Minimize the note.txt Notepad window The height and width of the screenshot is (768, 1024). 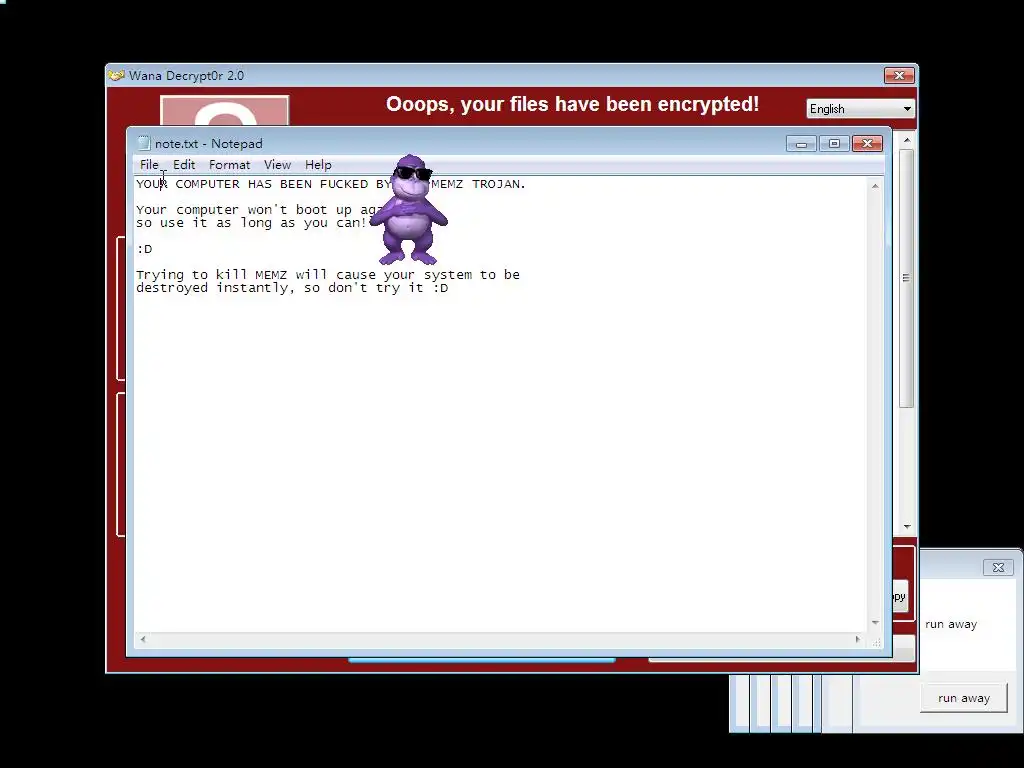coord(801,144)
